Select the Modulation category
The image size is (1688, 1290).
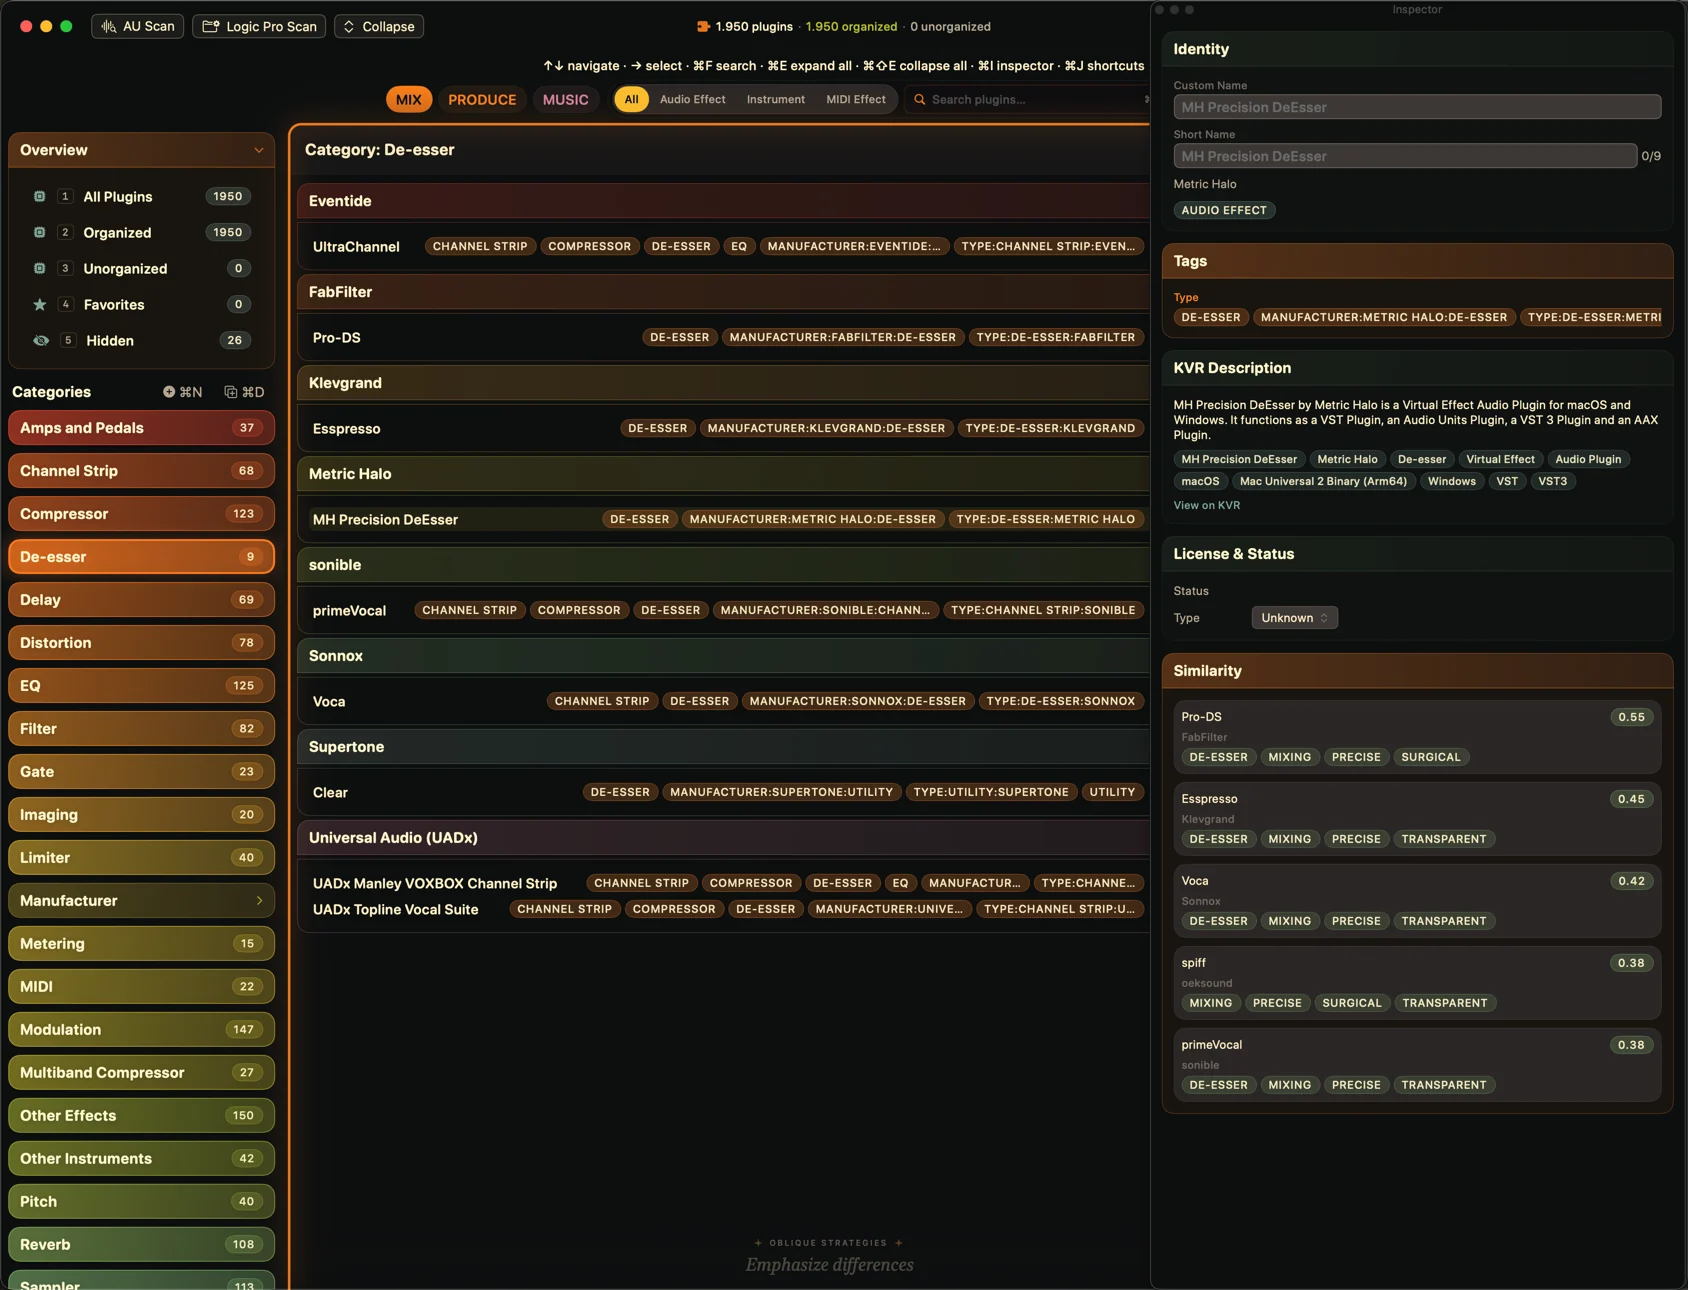tap(141, 1030)
